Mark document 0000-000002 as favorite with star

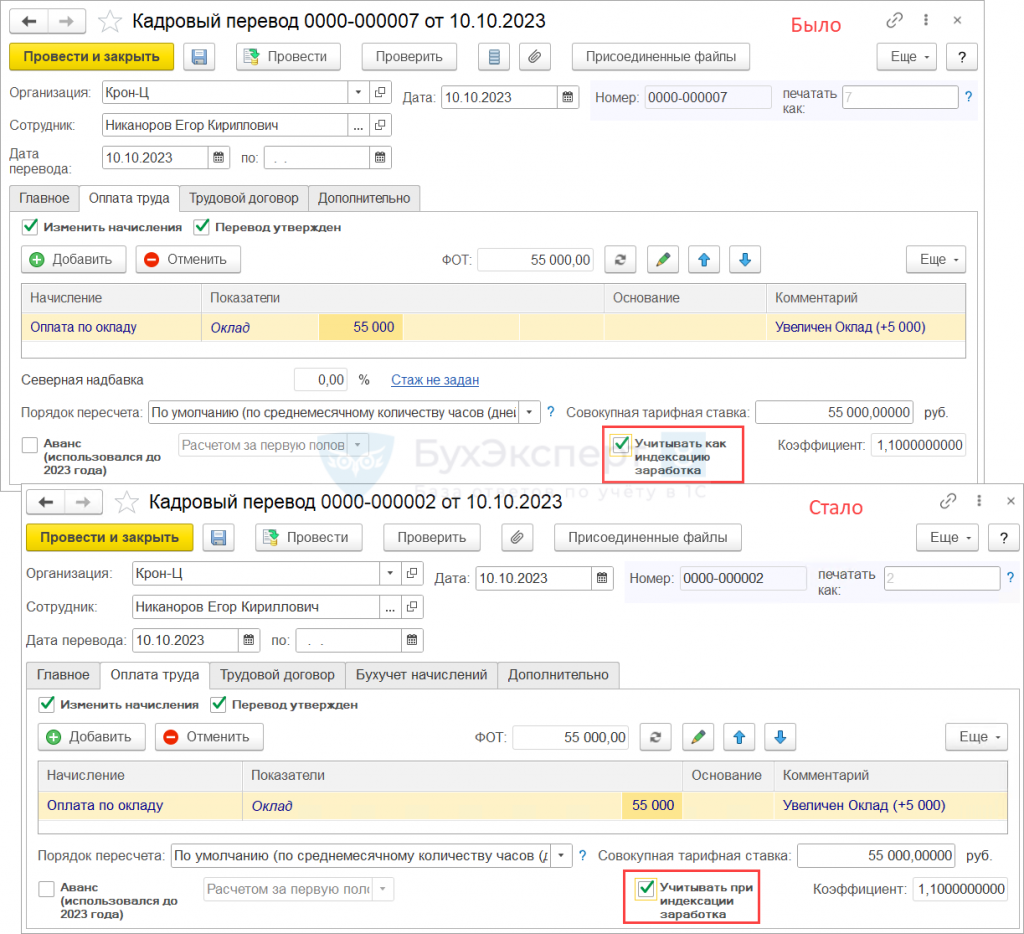[x=126, y=501]
